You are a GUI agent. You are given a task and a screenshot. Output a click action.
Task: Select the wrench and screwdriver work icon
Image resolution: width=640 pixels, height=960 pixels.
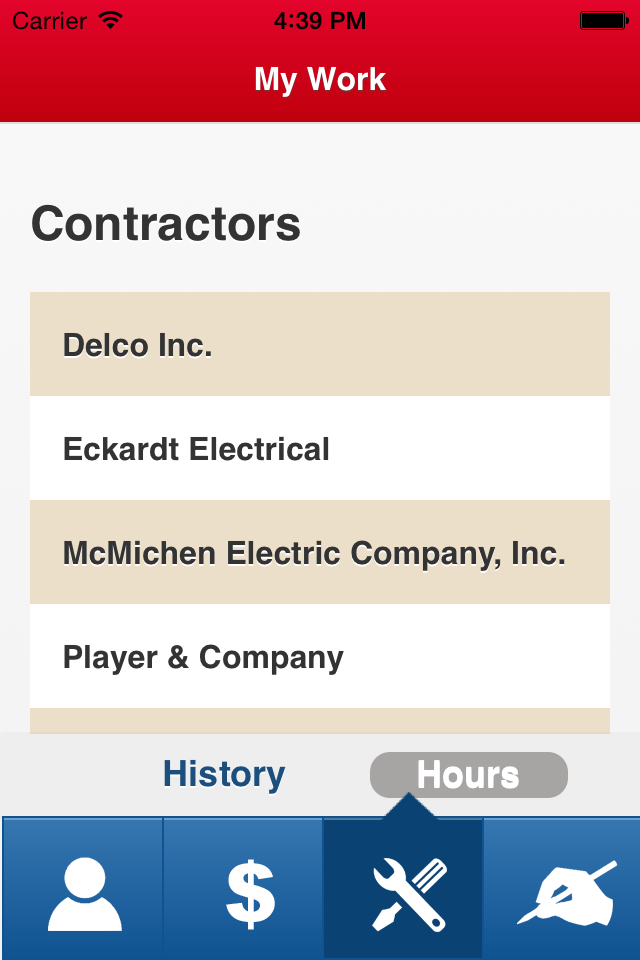[410, 894]
